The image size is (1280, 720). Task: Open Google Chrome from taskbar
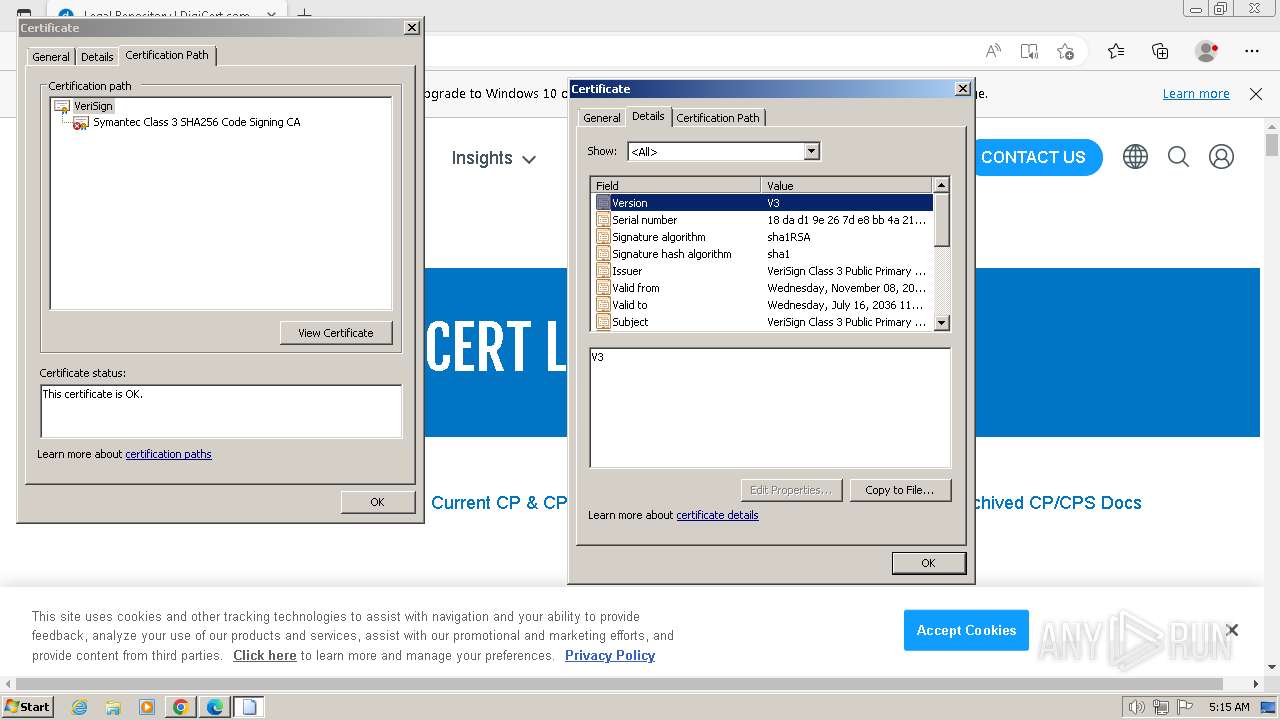(180, 707)
